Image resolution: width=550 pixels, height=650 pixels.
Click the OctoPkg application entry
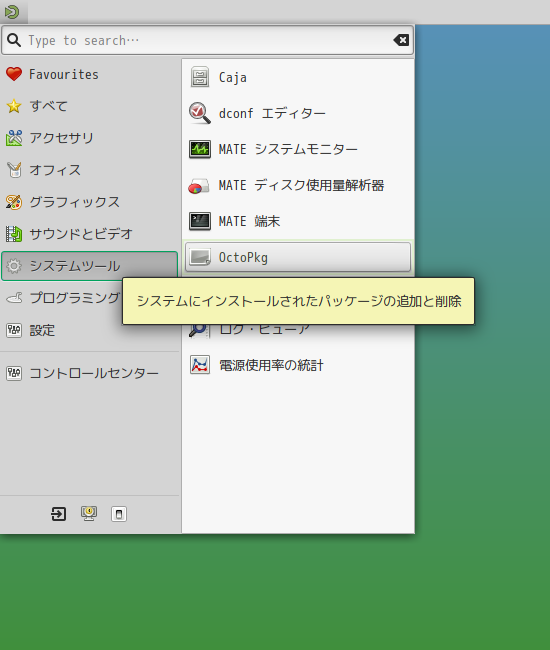[298, 257]
